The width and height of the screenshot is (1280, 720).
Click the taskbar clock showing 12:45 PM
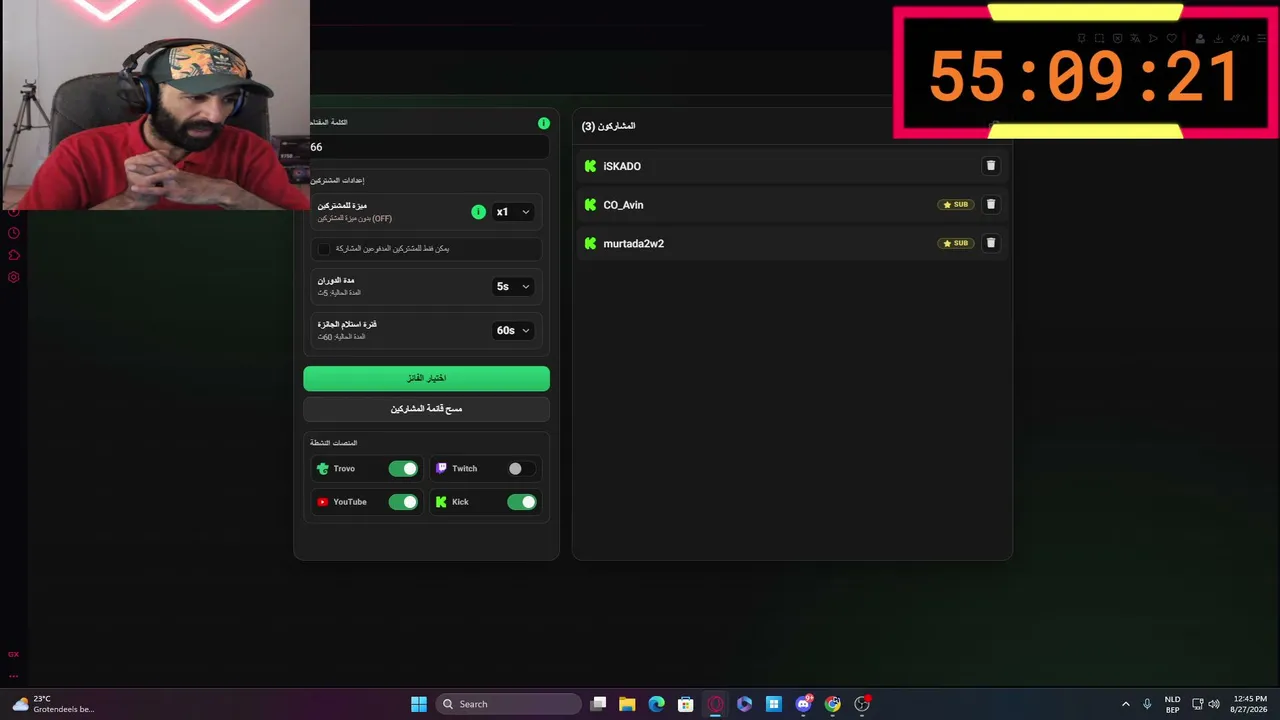coord(1249,704)
